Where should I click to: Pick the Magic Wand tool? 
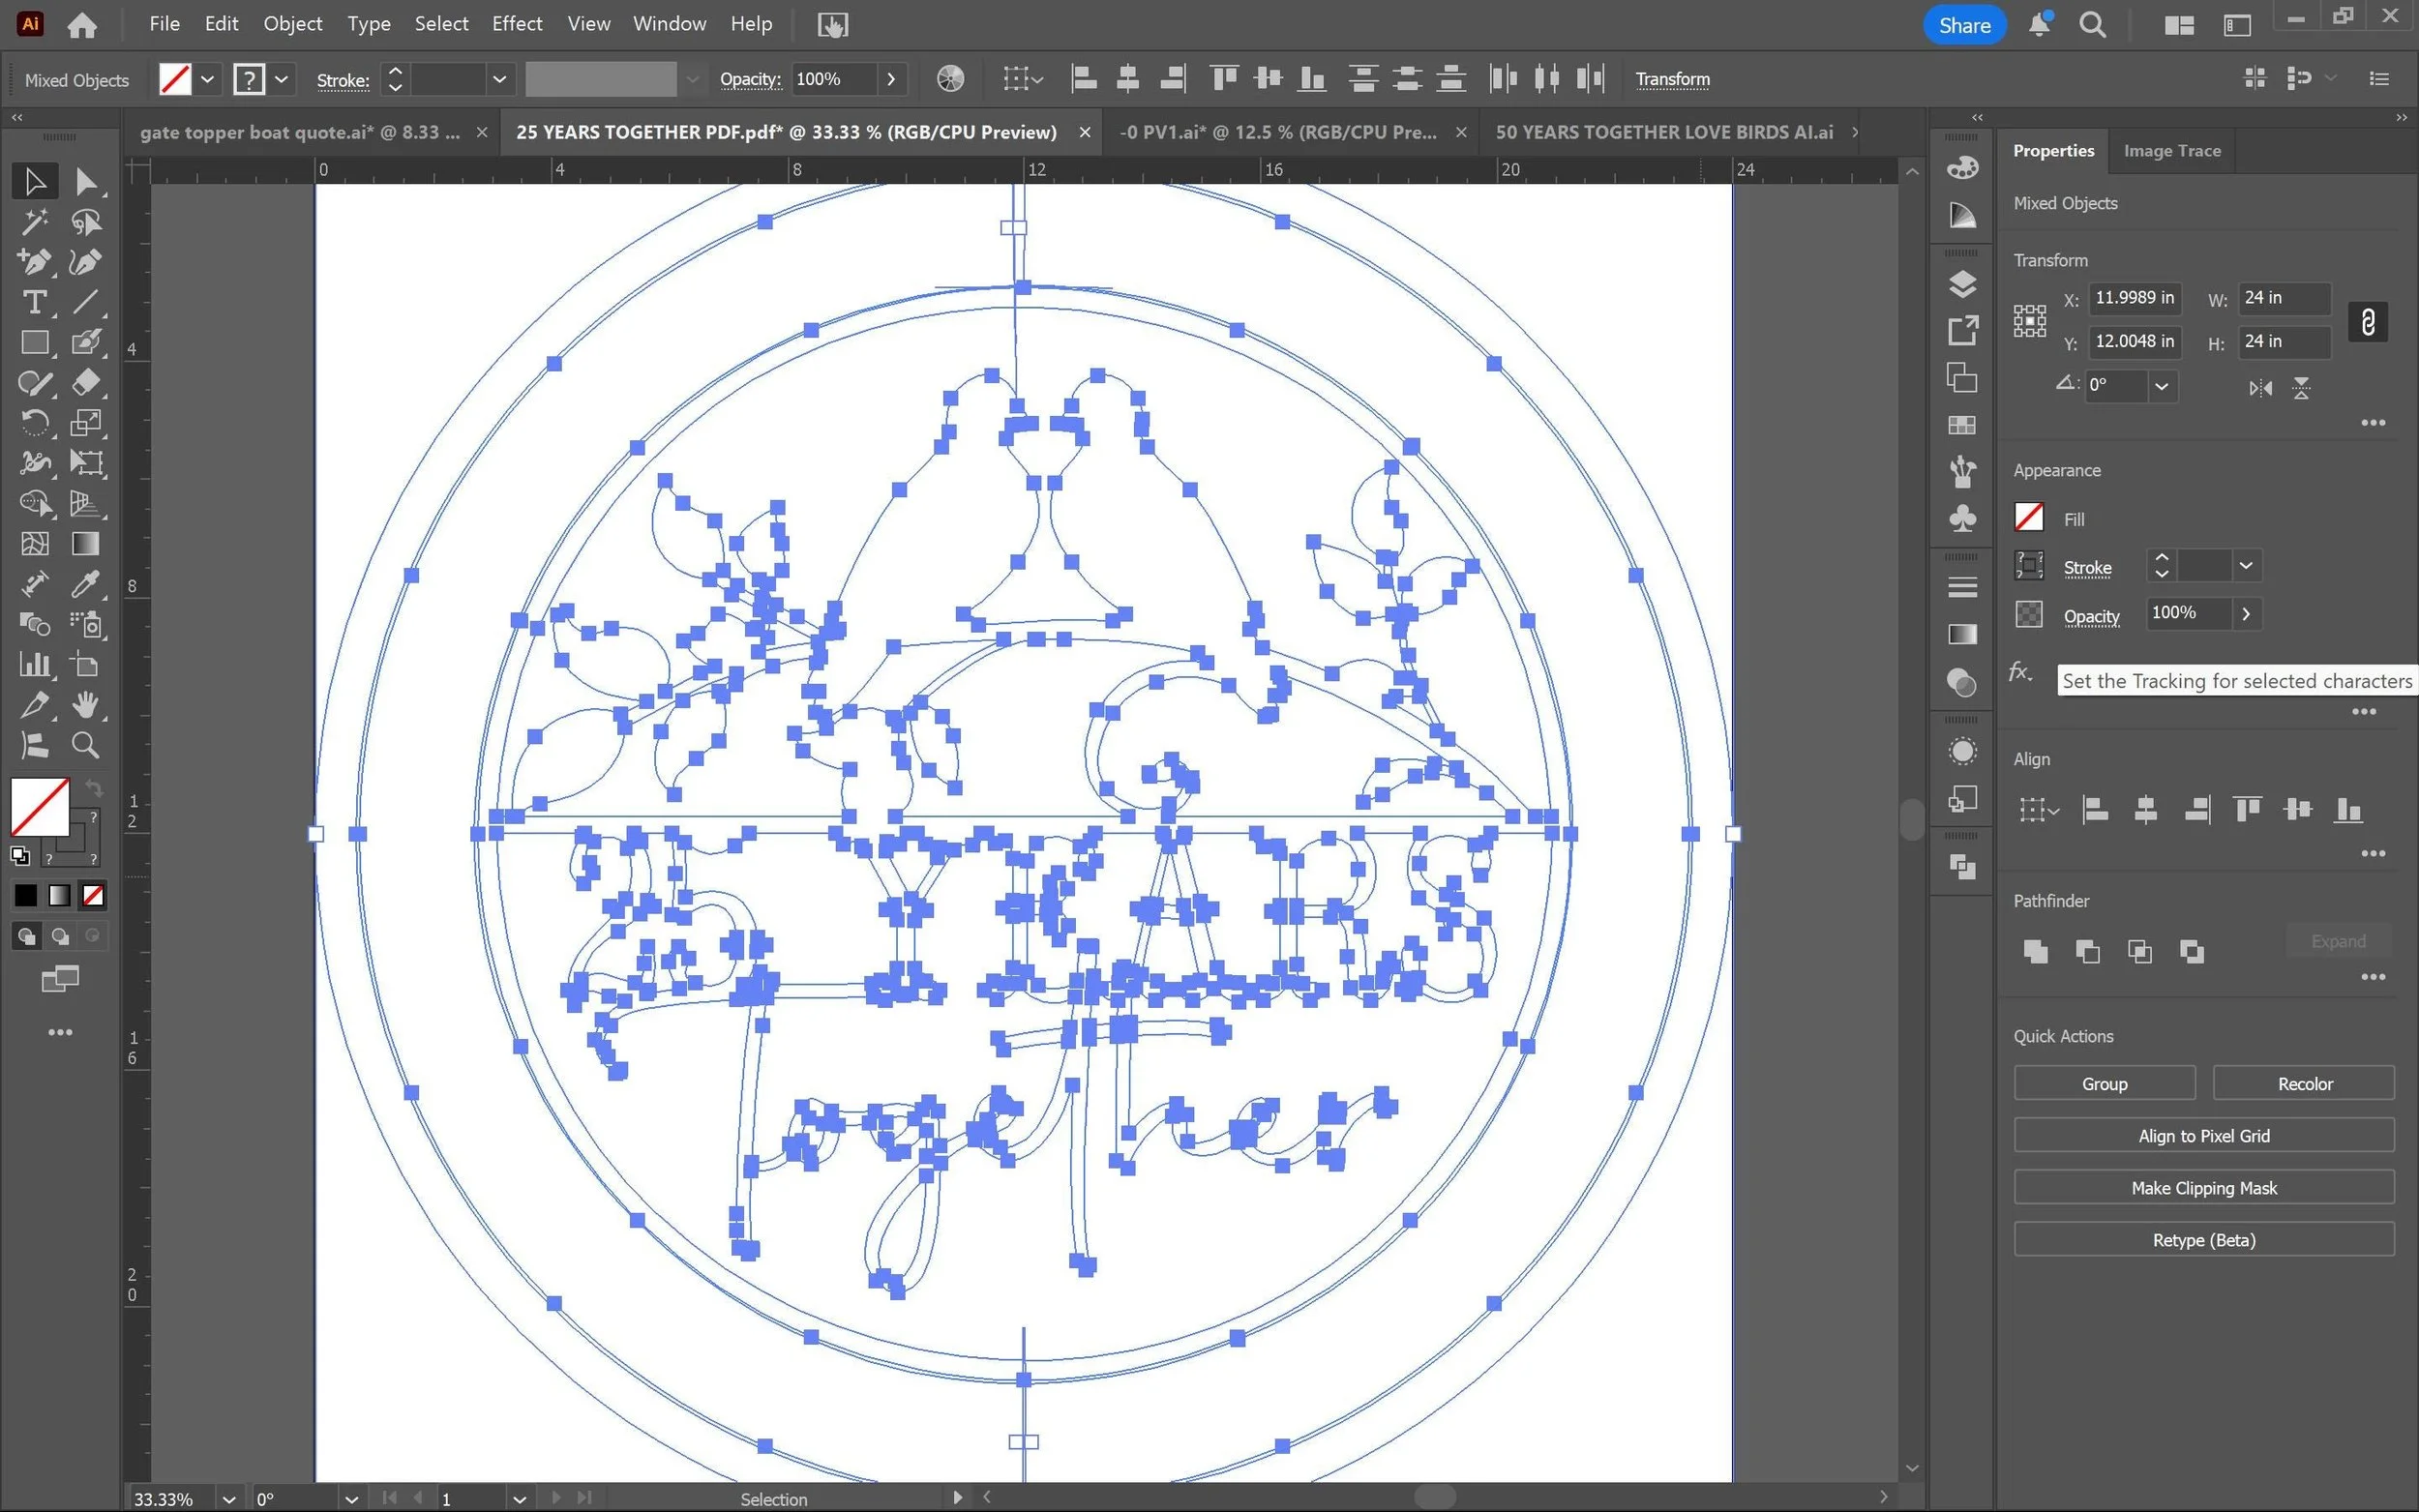[34, 222]
